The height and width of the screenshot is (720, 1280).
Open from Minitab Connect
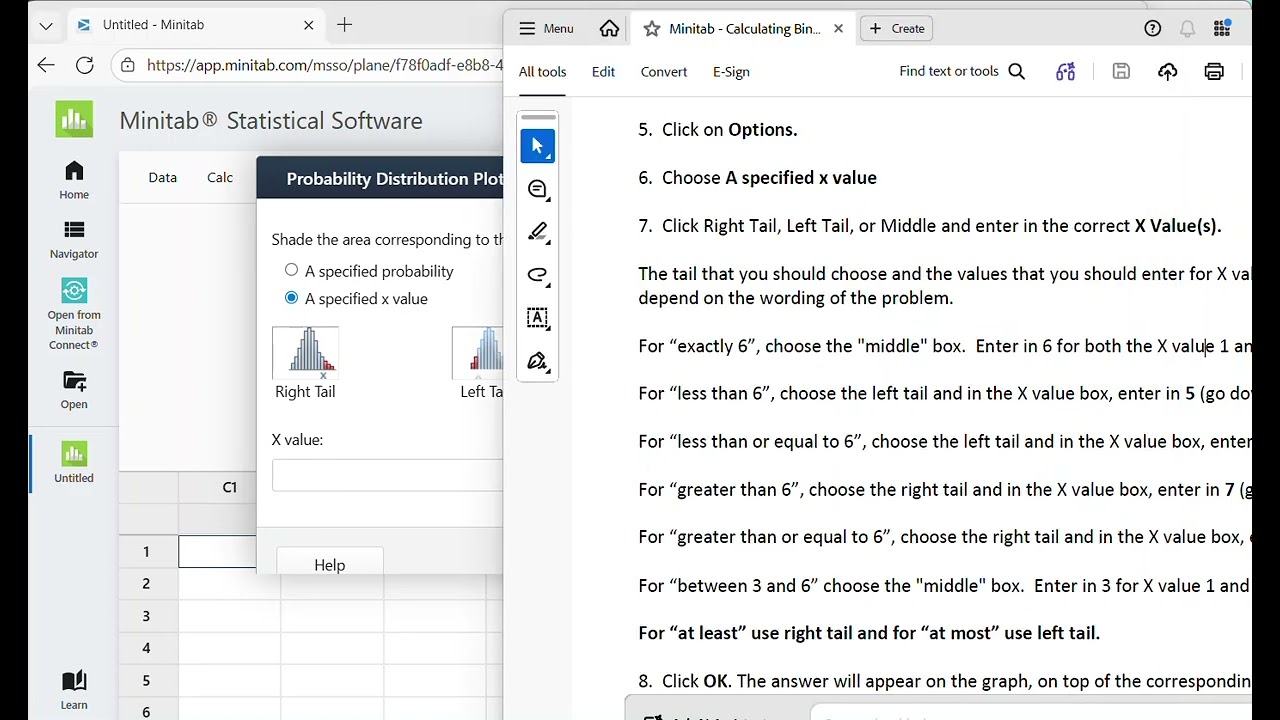click(74, 314)
